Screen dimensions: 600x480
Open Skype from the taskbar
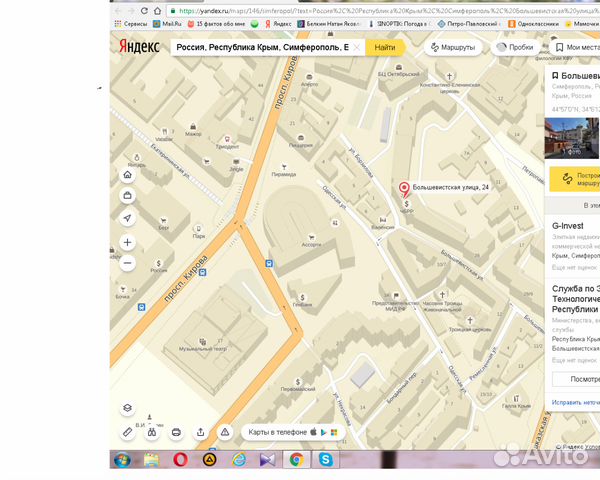click(326, 459)
